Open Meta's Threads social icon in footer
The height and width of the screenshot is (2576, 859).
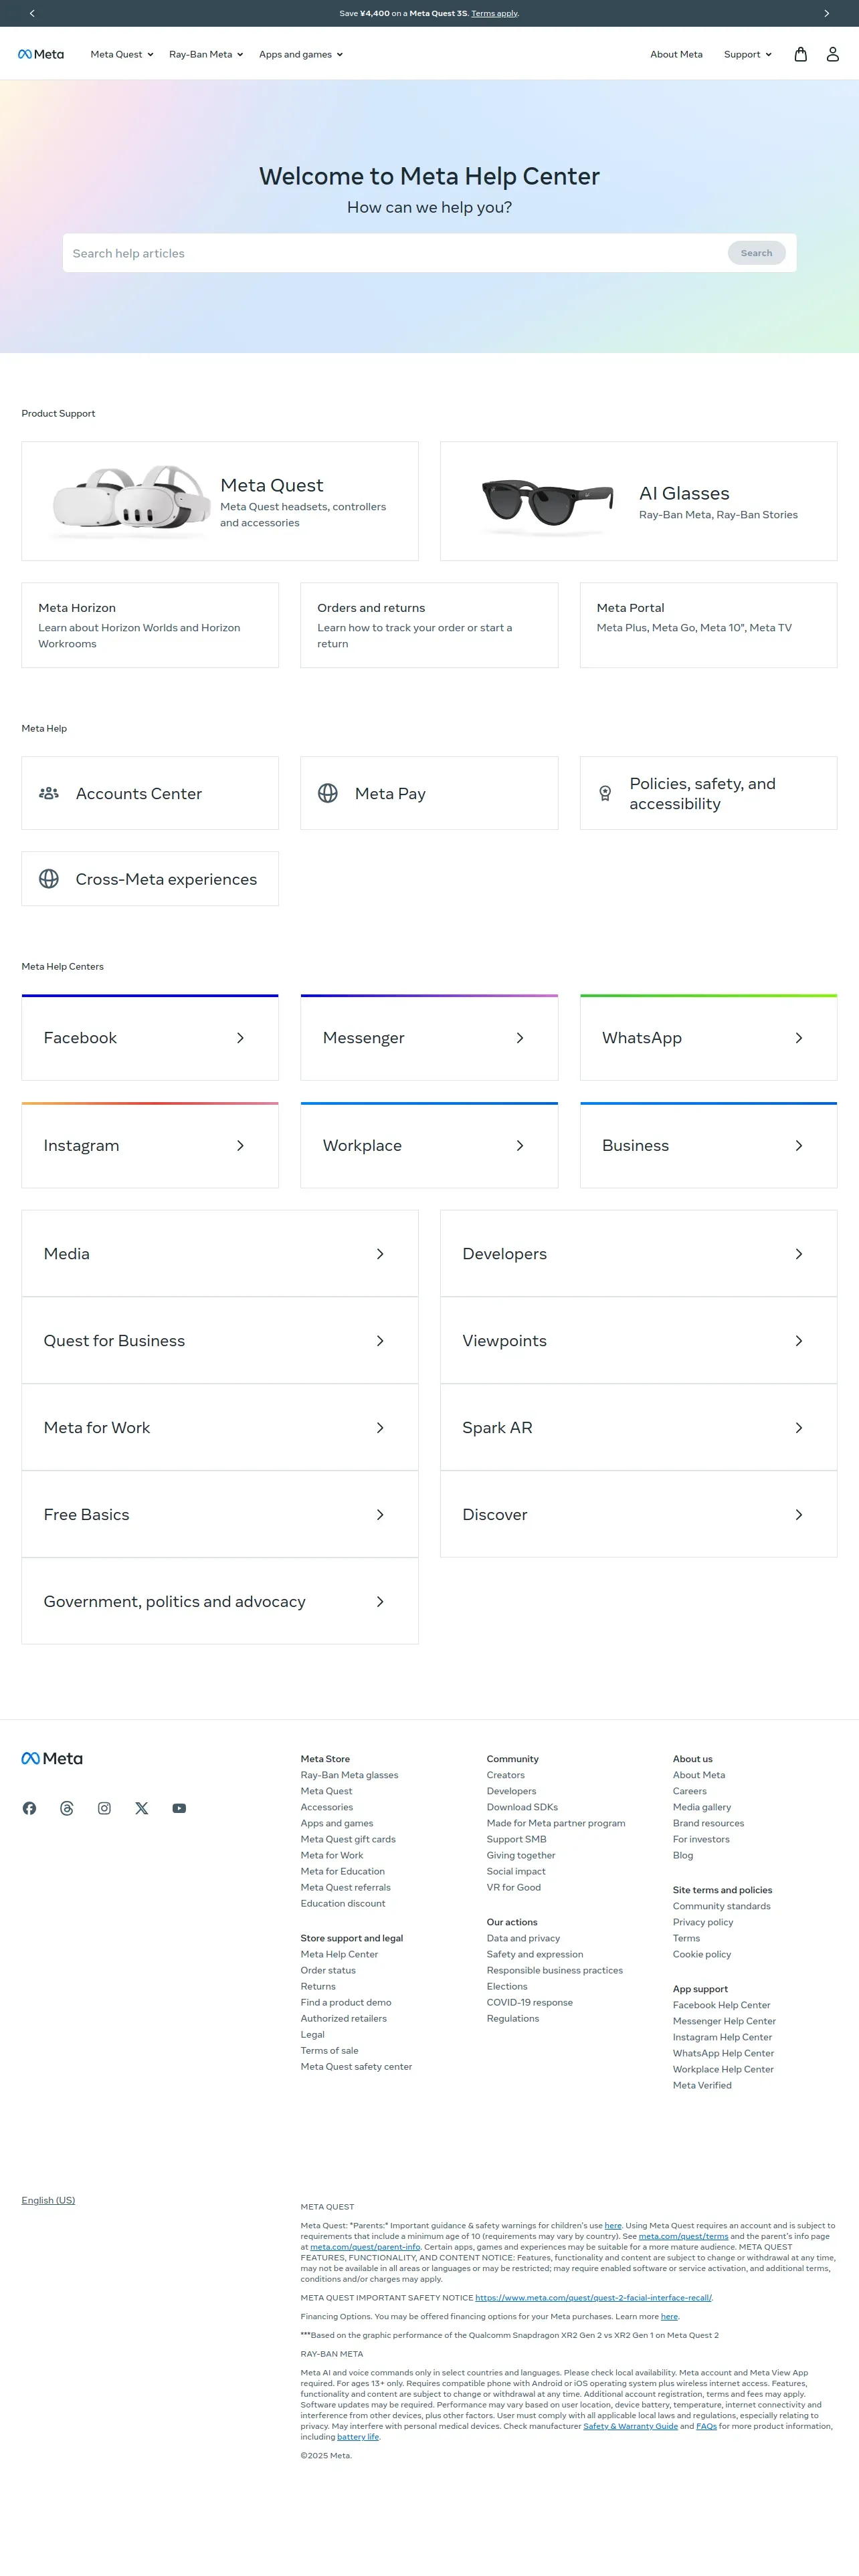67,1808
